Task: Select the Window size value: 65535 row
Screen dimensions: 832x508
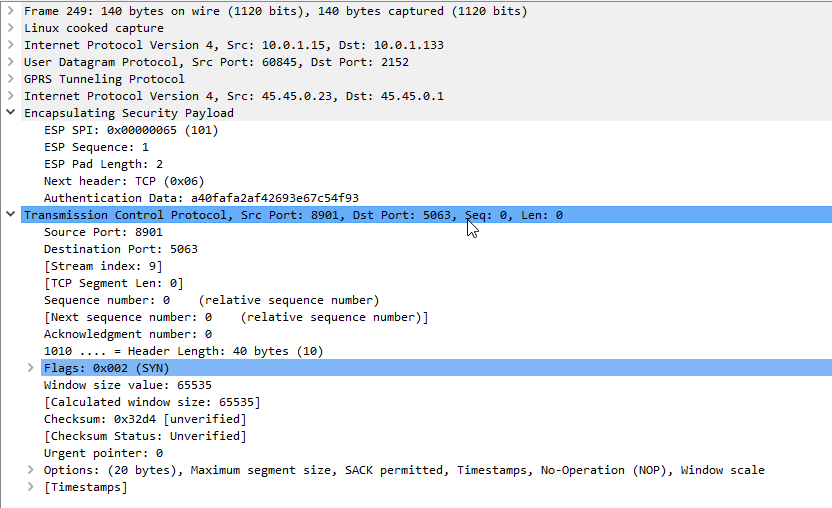Action: click(x=427, y=385)
